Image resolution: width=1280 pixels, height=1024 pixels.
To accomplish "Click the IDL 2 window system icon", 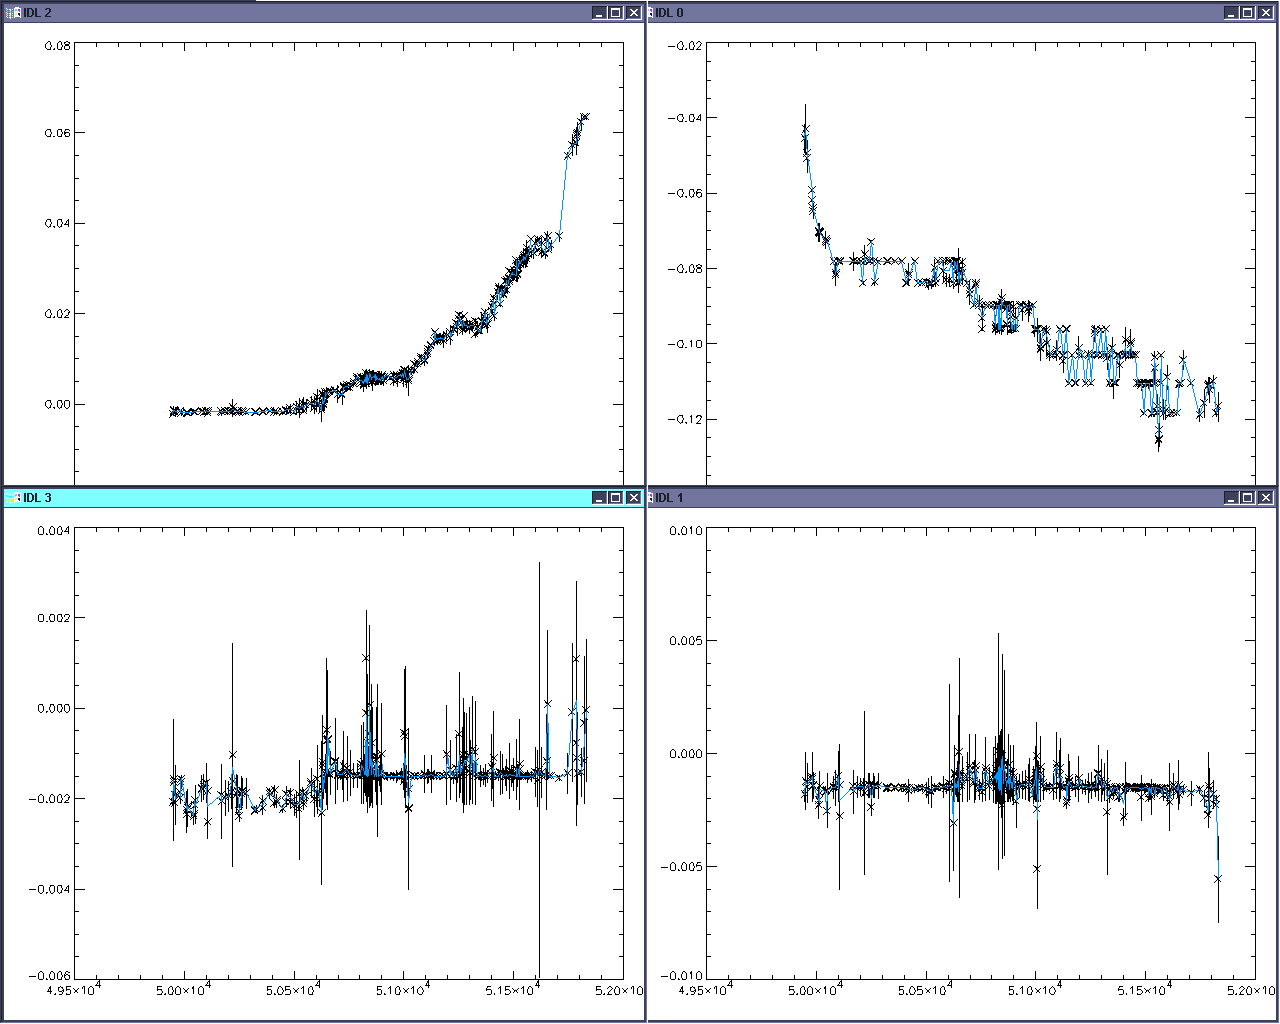I will (x=14, y=13).
